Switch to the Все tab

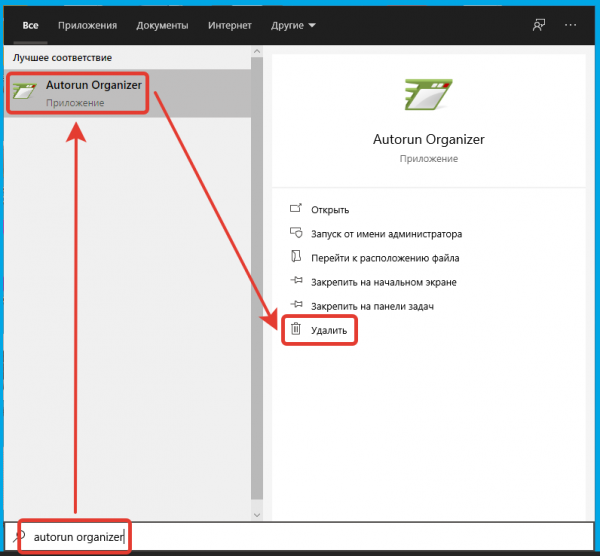(x=30, y=26)
